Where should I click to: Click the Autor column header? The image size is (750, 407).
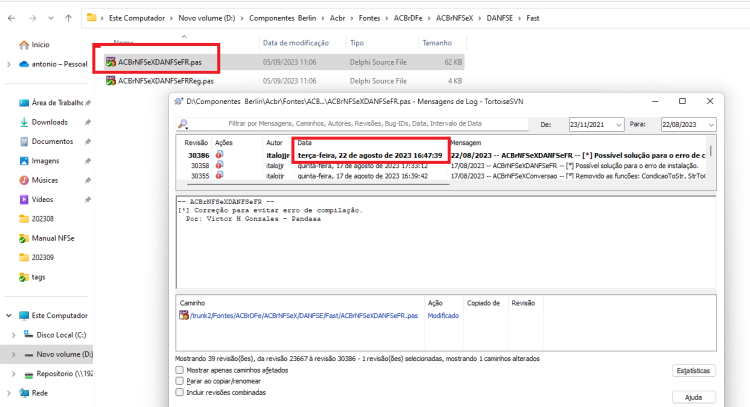[x=274, y=143]
